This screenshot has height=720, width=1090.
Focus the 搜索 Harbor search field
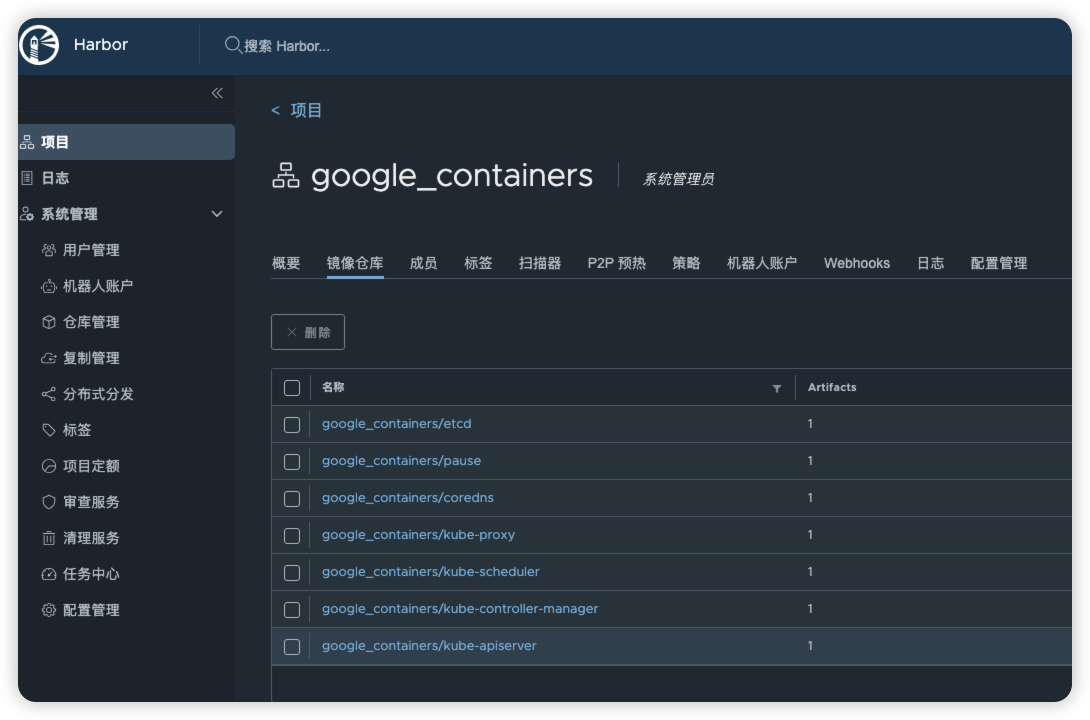[286, 46]
